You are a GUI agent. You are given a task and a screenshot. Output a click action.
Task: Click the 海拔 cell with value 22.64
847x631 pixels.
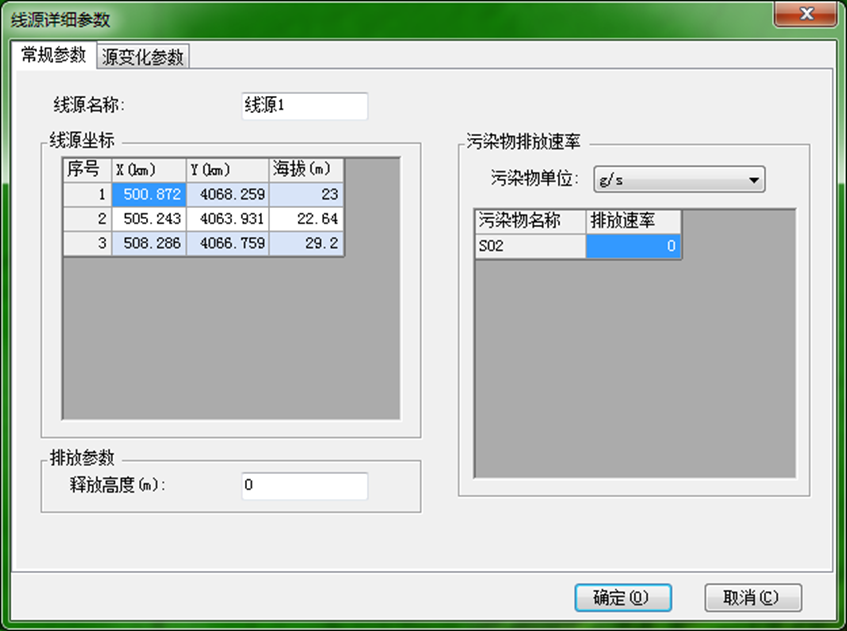(306, 219)
